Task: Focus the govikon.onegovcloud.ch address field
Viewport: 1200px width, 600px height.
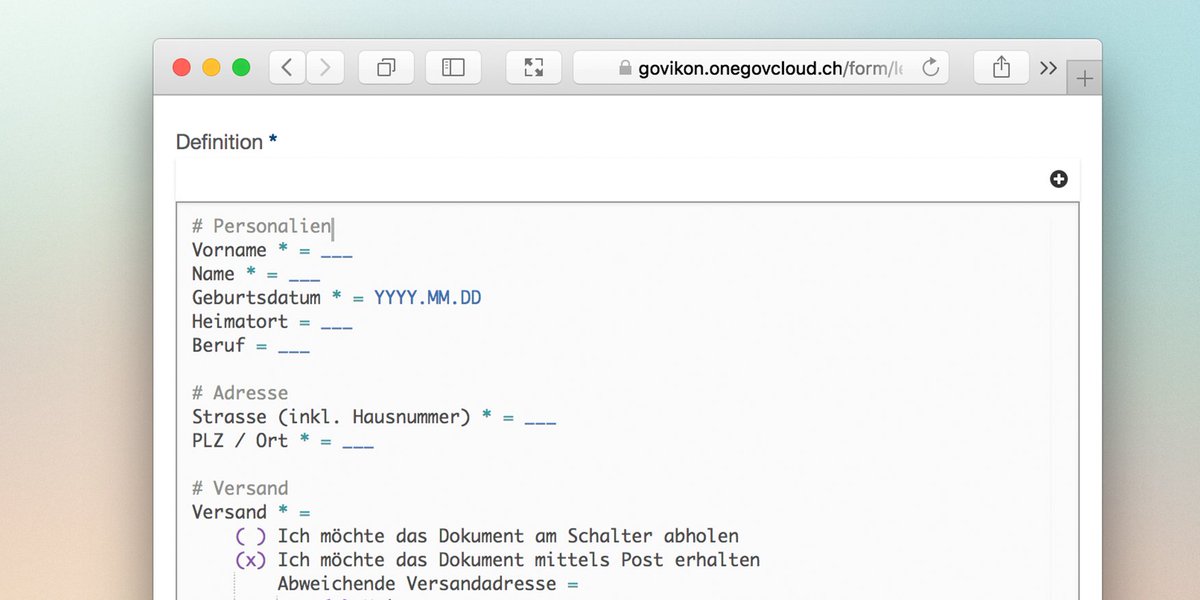Action: tap(761, 67)
